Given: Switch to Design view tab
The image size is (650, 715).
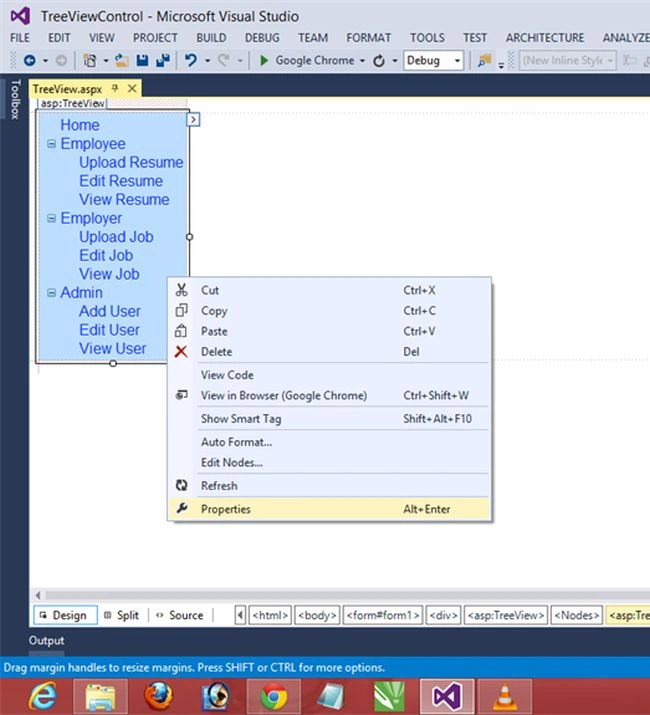Looking at the screenshot, I should [x=65, y=615].
